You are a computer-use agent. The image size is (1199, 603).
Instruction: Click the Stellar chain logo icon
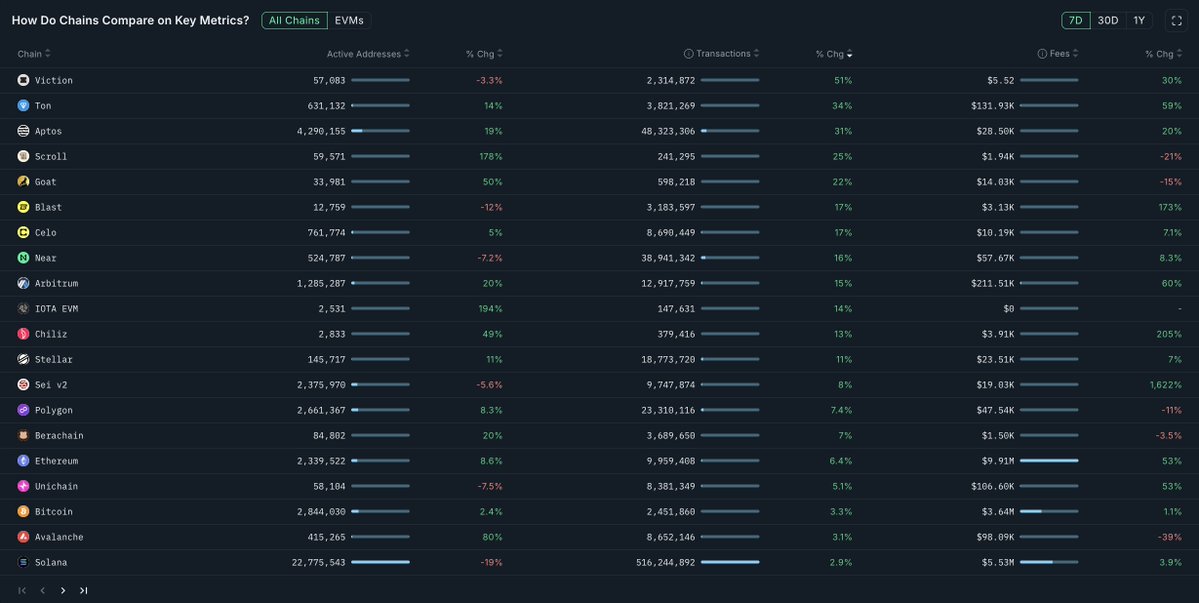[23, 359]
